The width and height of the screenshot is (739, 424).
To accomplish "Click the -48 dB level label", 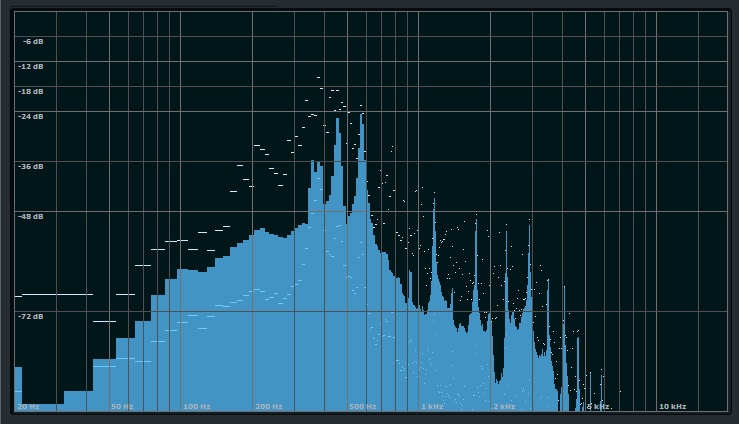I will pyautogui.click(x=31, y=216).
